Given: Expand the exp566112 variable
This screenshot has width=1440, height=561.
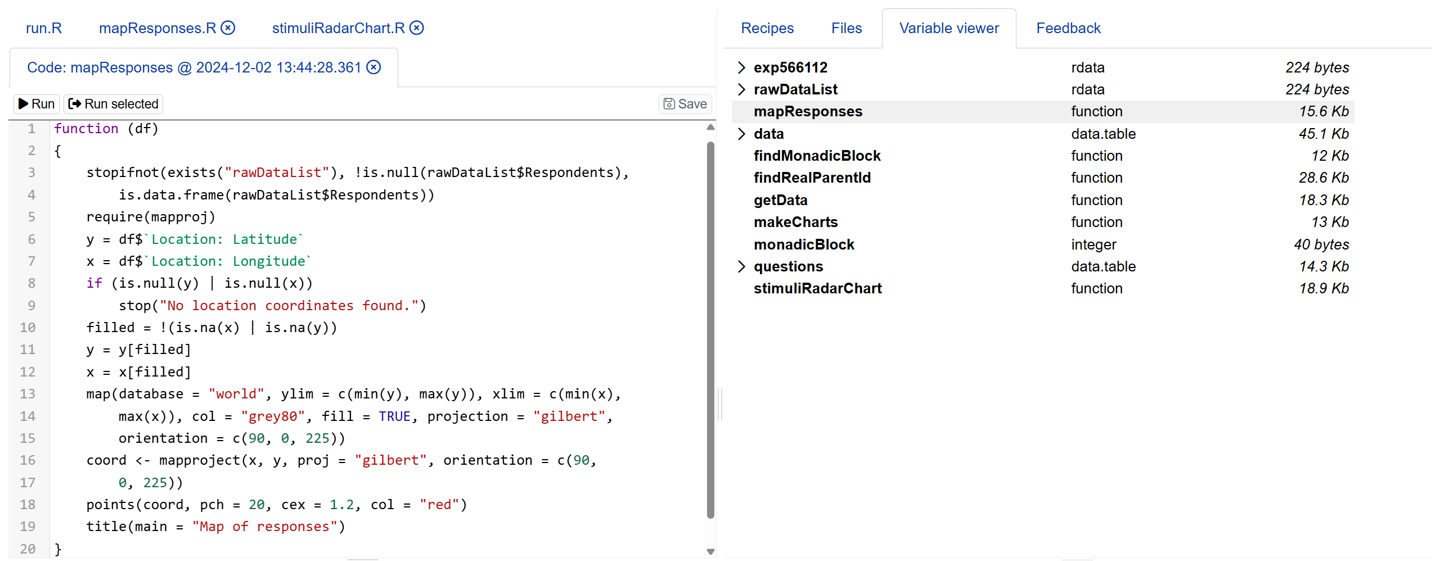Looking at the screenshot, I should [741, 68].
